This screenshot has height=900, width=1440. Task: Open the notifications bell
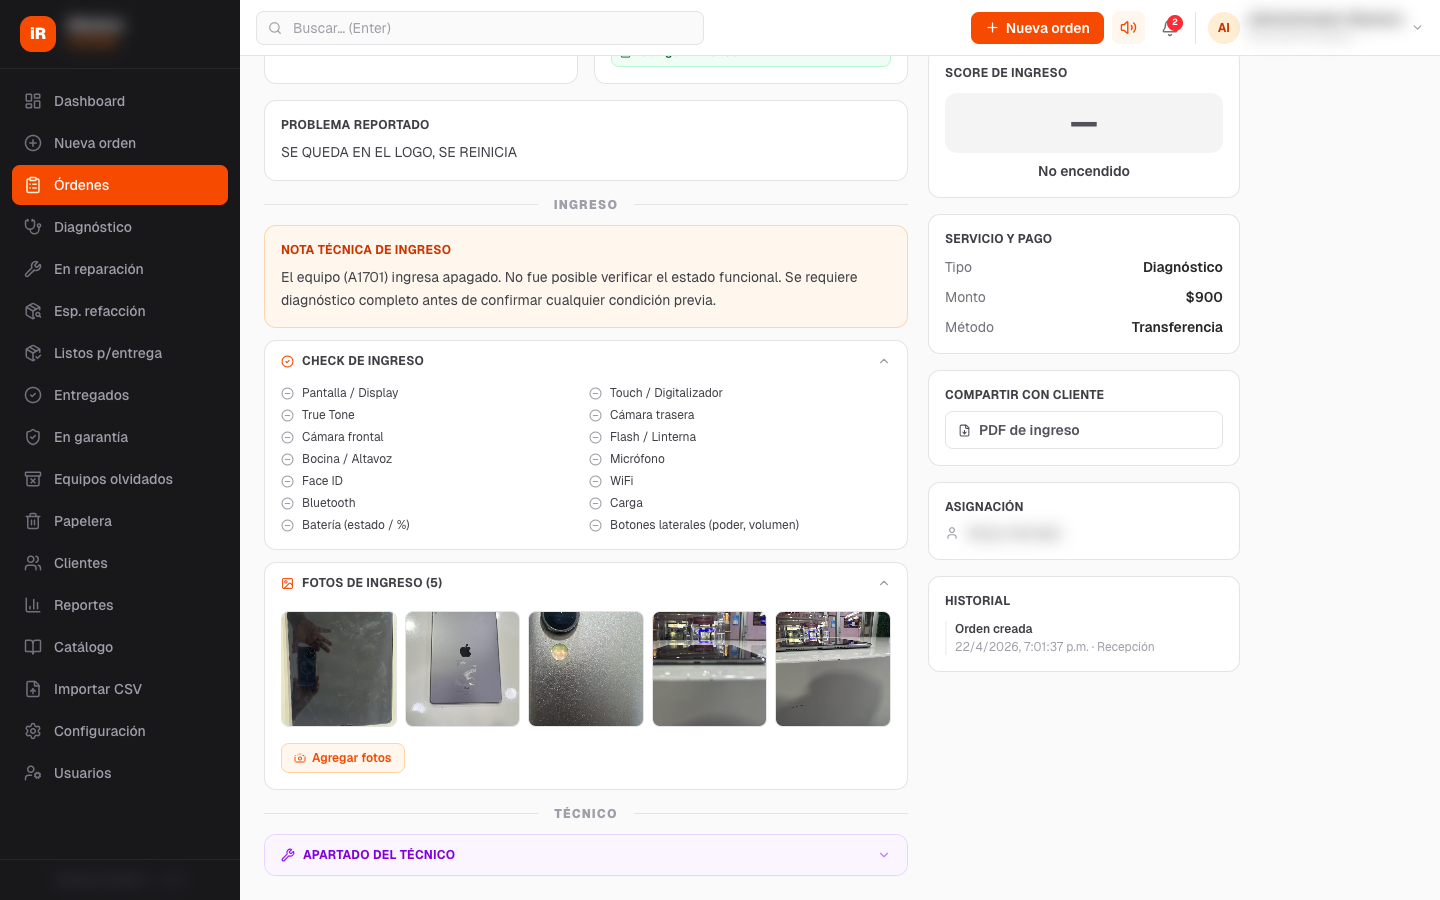pos(1169,28)
